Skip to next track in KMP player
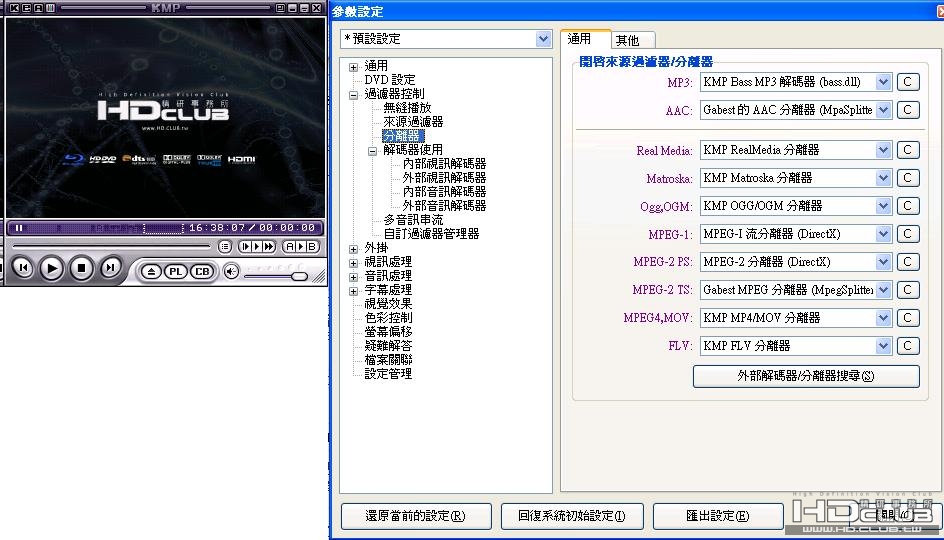 click(x=110, y=268)
